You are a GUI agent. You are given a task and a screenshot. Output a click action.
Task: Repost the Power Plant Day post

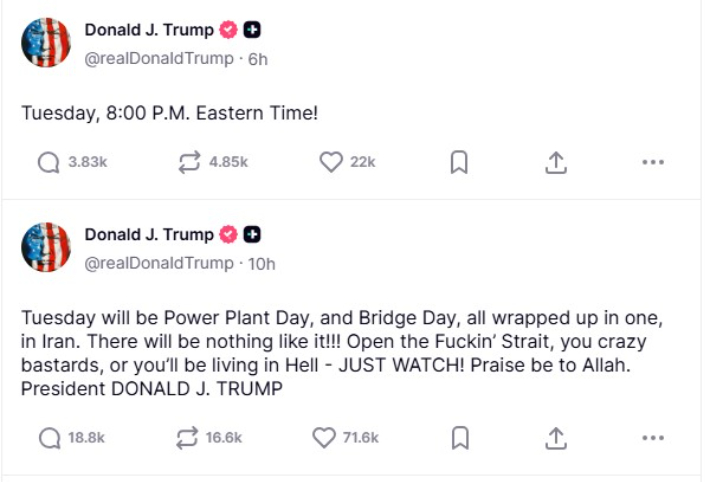click(x=188, y=437)
